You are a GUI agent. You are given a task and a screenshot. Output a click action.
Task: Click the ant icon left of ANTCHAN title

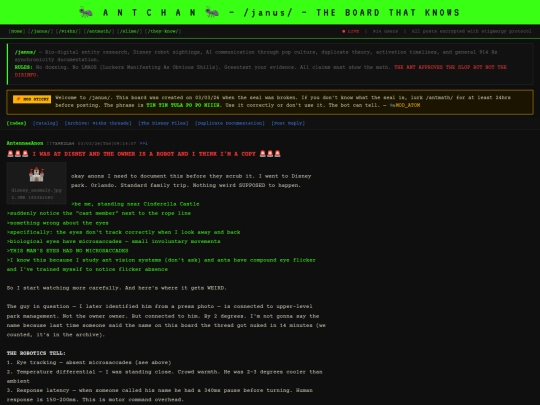click(86, 12)
